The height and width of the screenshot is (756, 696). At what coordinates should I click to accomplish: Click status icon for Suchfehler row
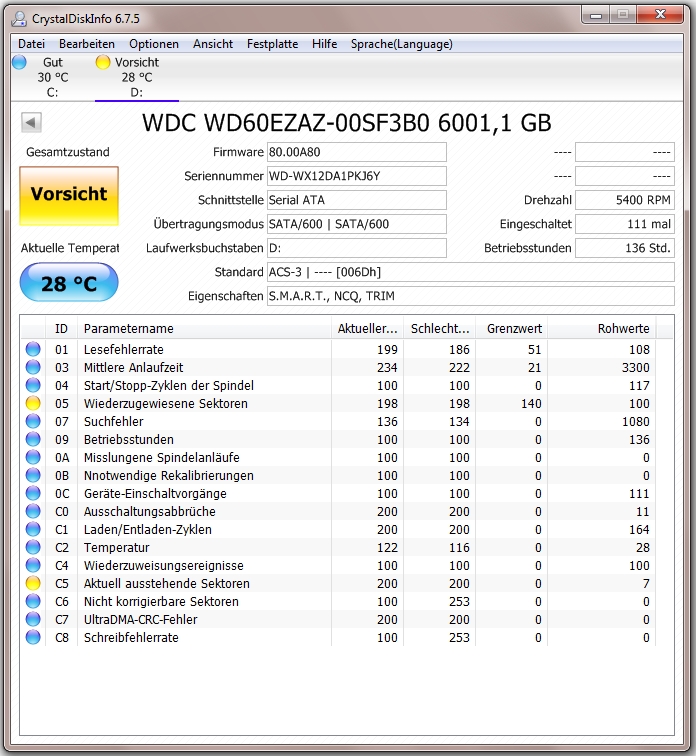point(33,421)
